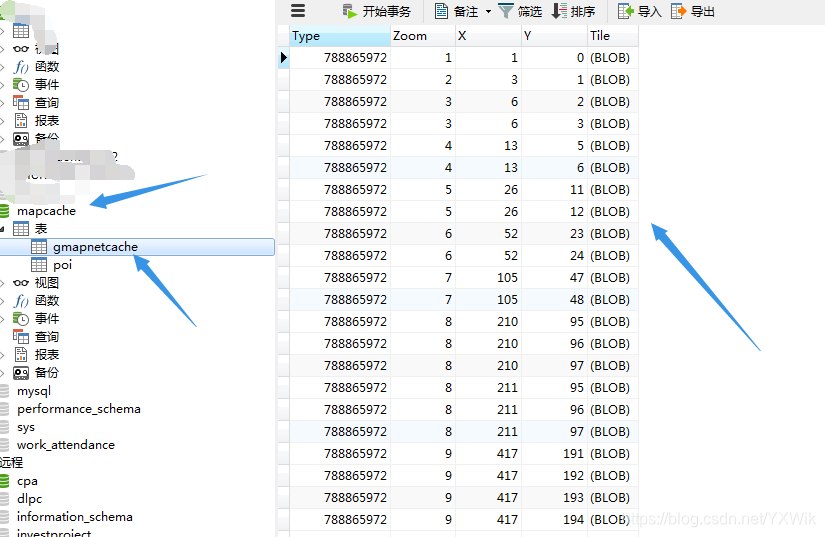Click the (BLOB) cell in Zoom 2 row
The height and width of the screenshot is (537, 825).
pos(613,79)
